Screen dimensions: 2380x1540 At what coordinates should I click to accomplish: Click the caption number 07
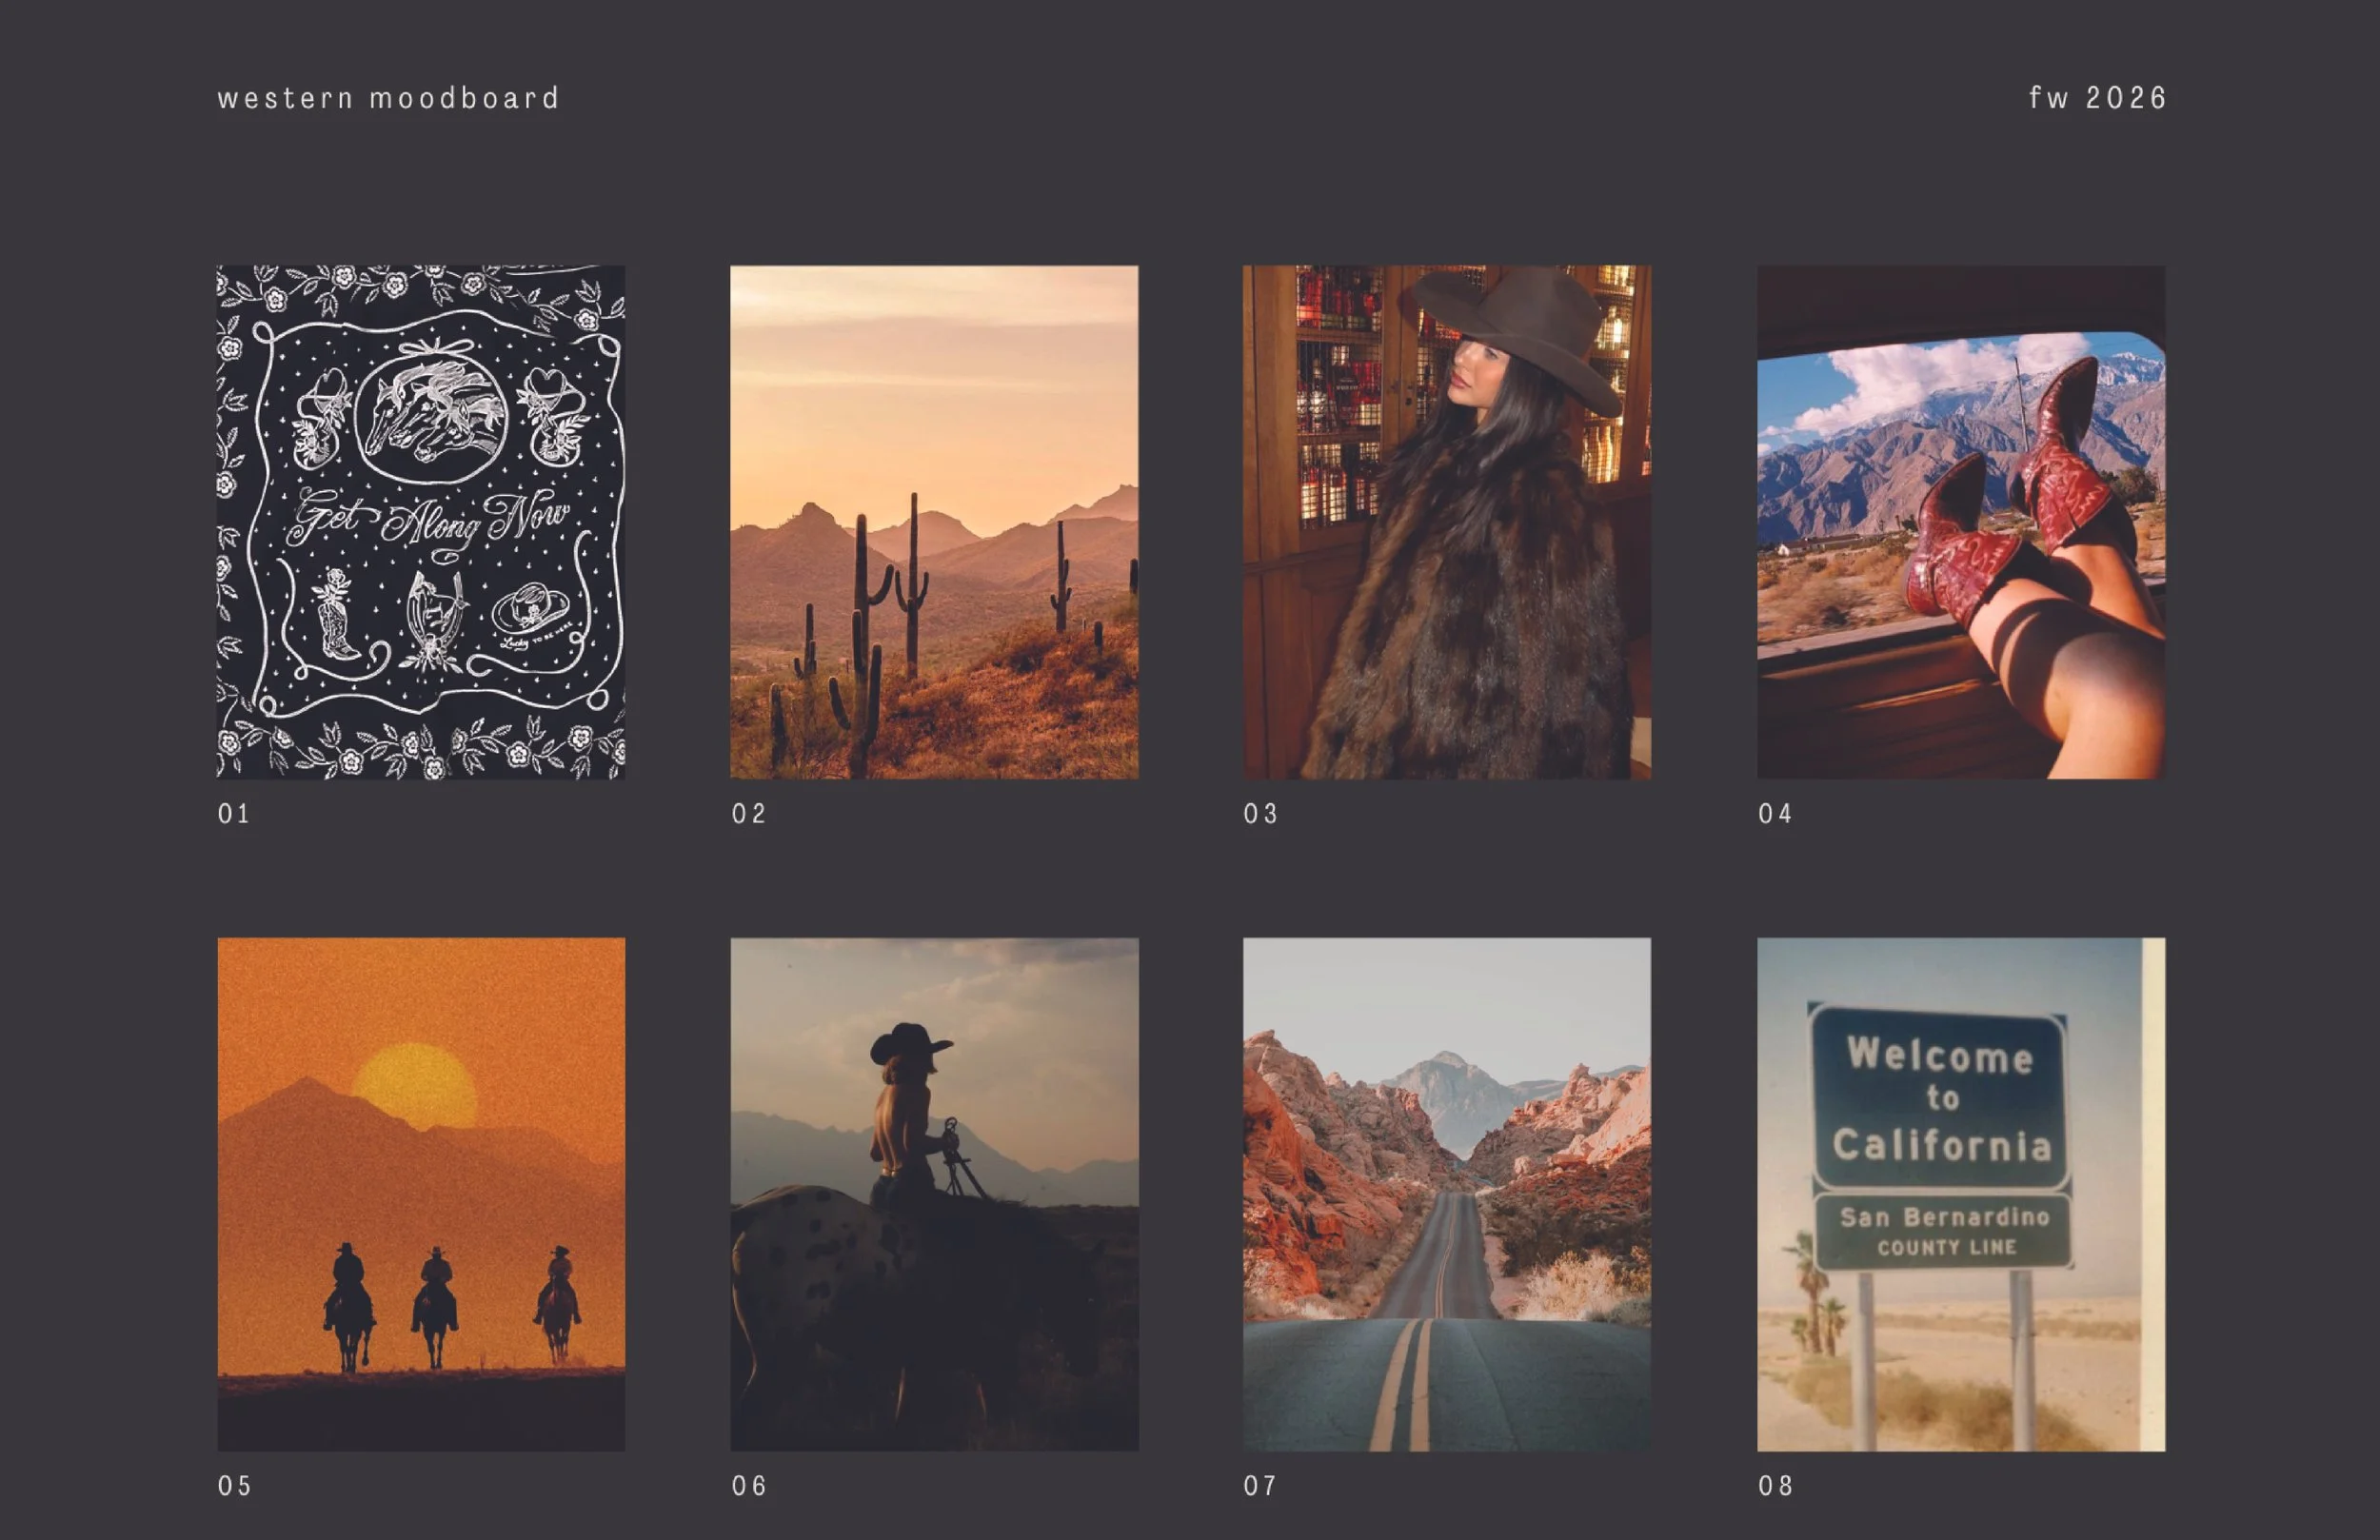click(1260, 1486)
